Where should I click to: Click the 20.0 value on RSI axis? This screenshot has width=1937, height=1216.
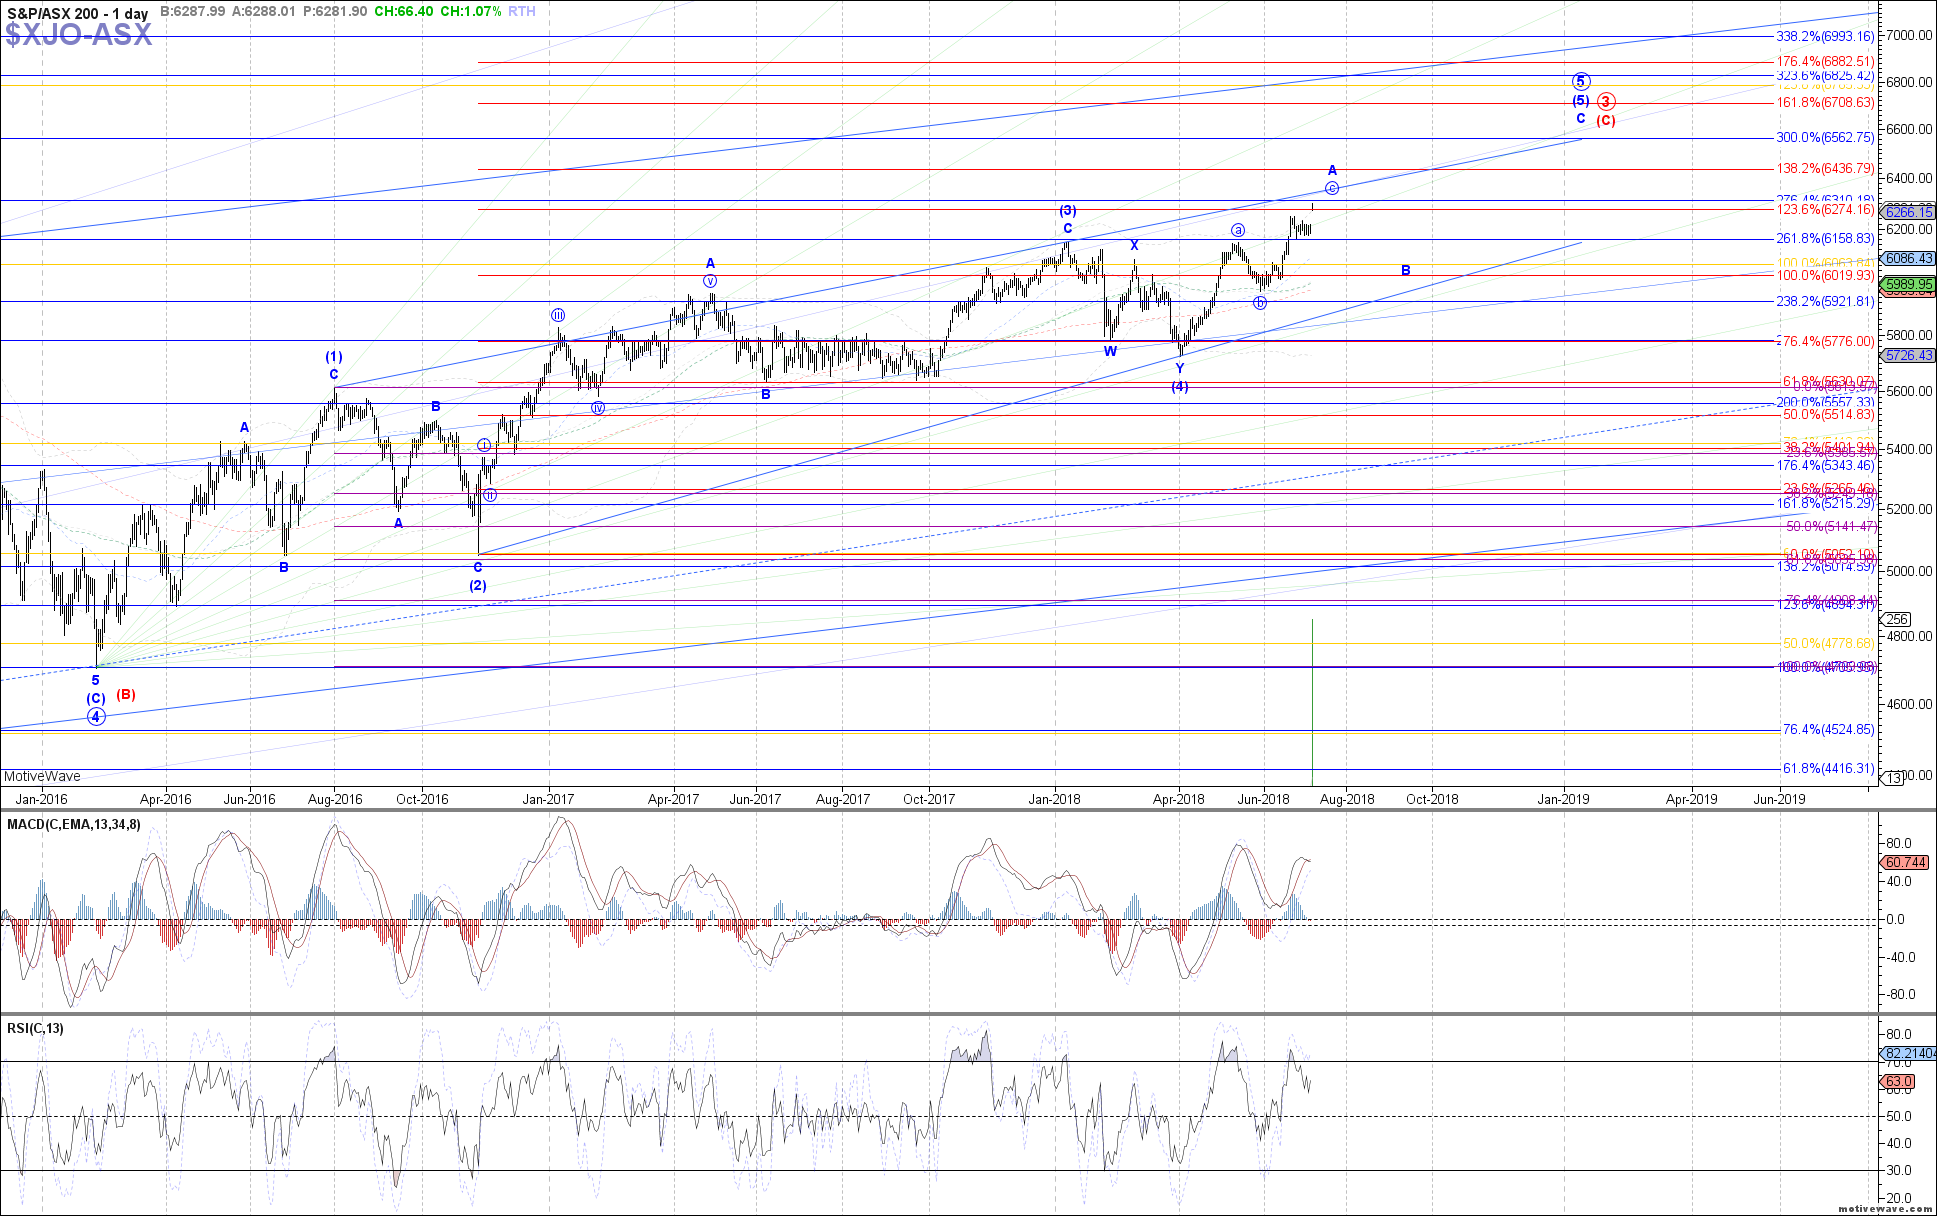pyautogui.click(x=1899, y=1198)
